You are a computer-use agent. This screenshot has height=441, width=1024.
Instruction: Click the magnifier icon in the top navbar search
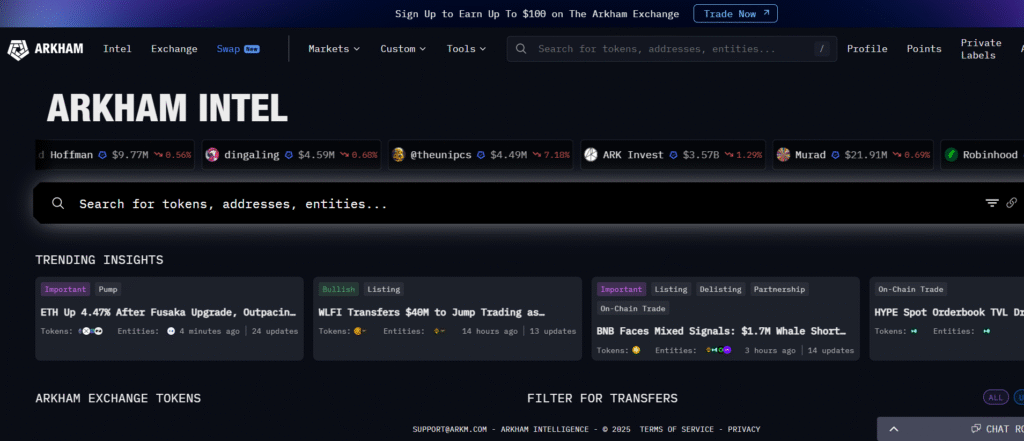[x=520, y=48]
